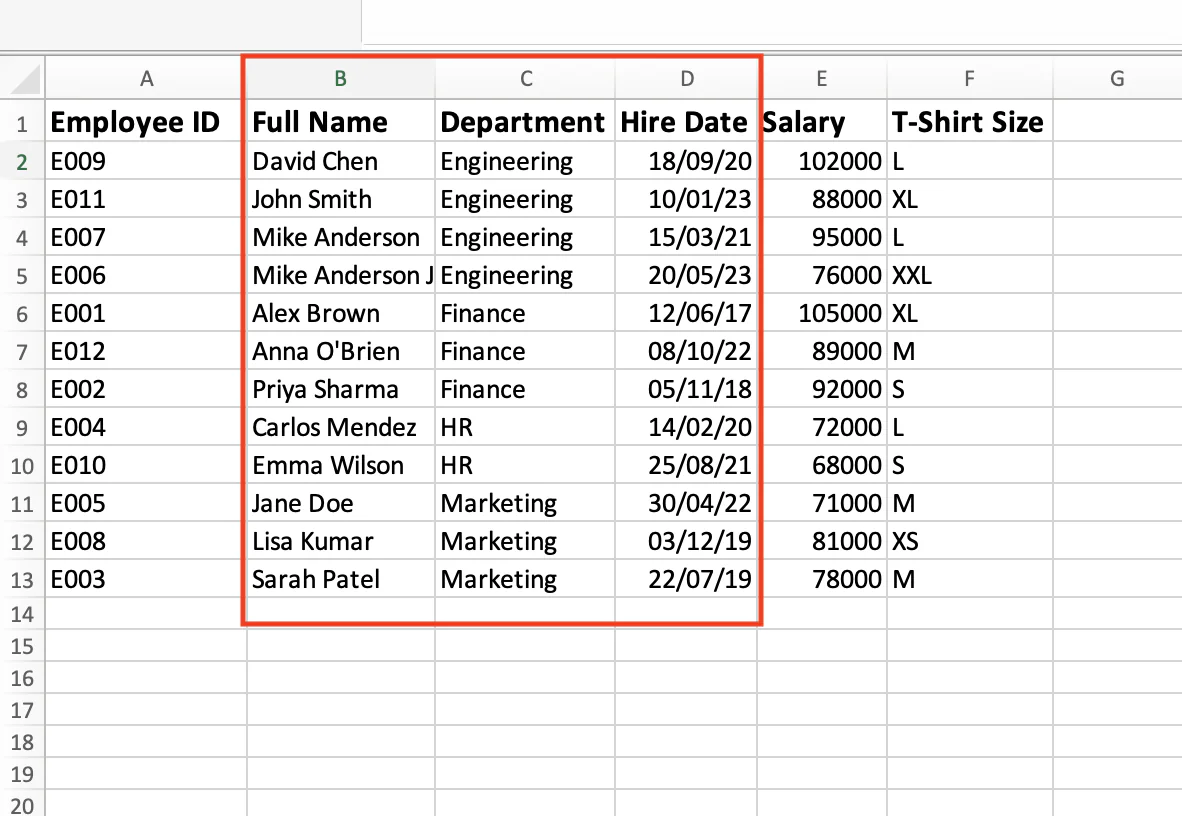The image size is (1182, 816).
Task: Select row 5 header
Action: (22, 275)
